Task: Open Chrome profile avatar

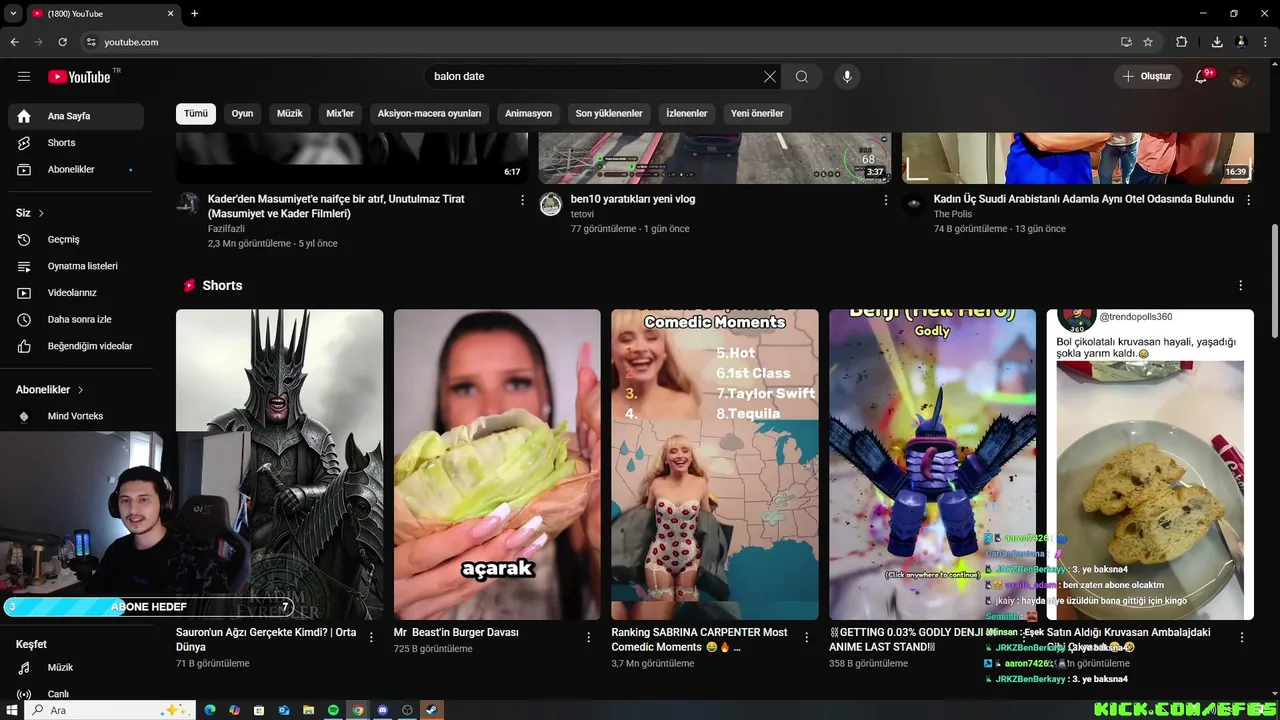Action: [1241, 42]
